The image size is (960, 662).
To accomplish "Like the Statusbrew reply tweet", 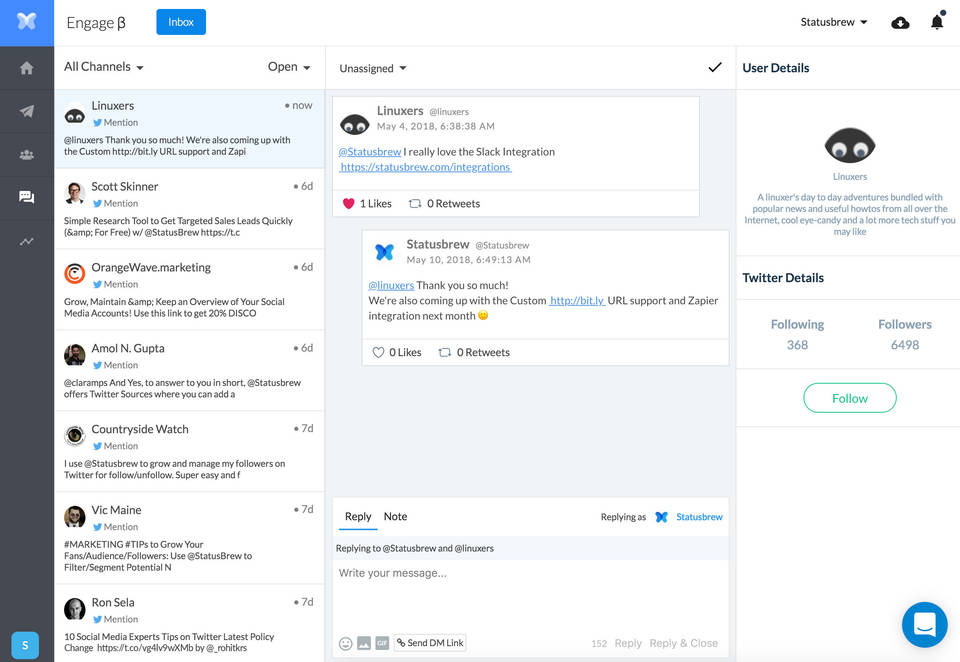I will (378, 353).
